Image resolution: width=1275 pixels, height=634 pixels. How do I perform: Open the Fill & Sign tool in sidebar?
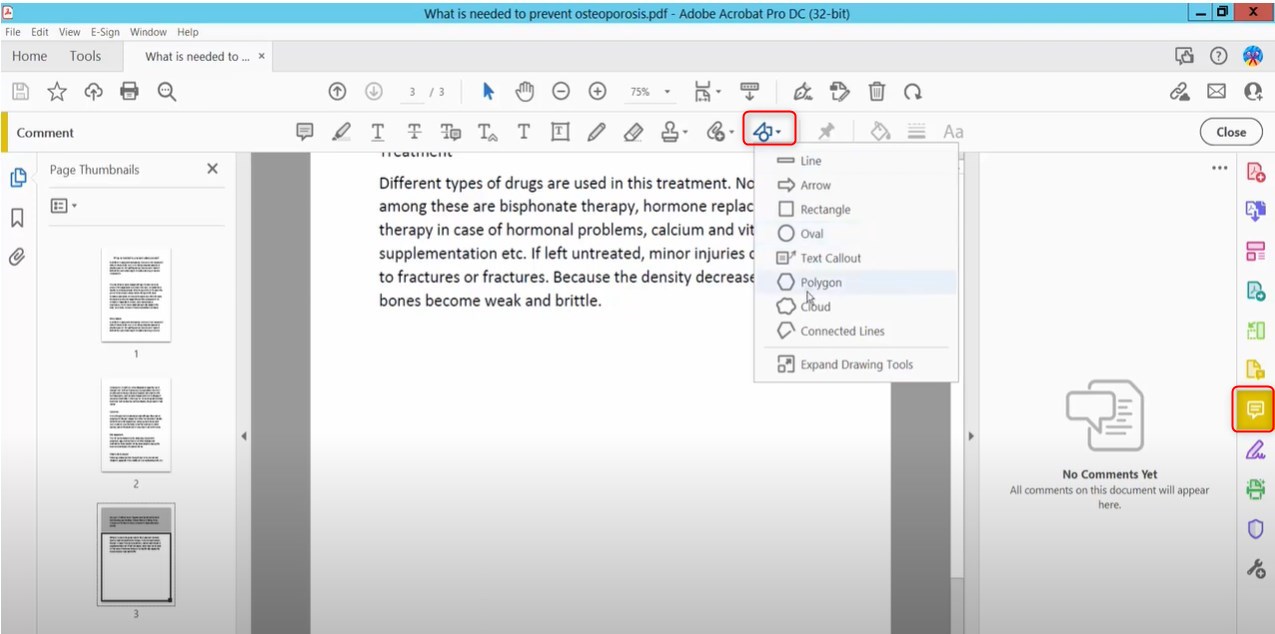tap(1255, 451)
